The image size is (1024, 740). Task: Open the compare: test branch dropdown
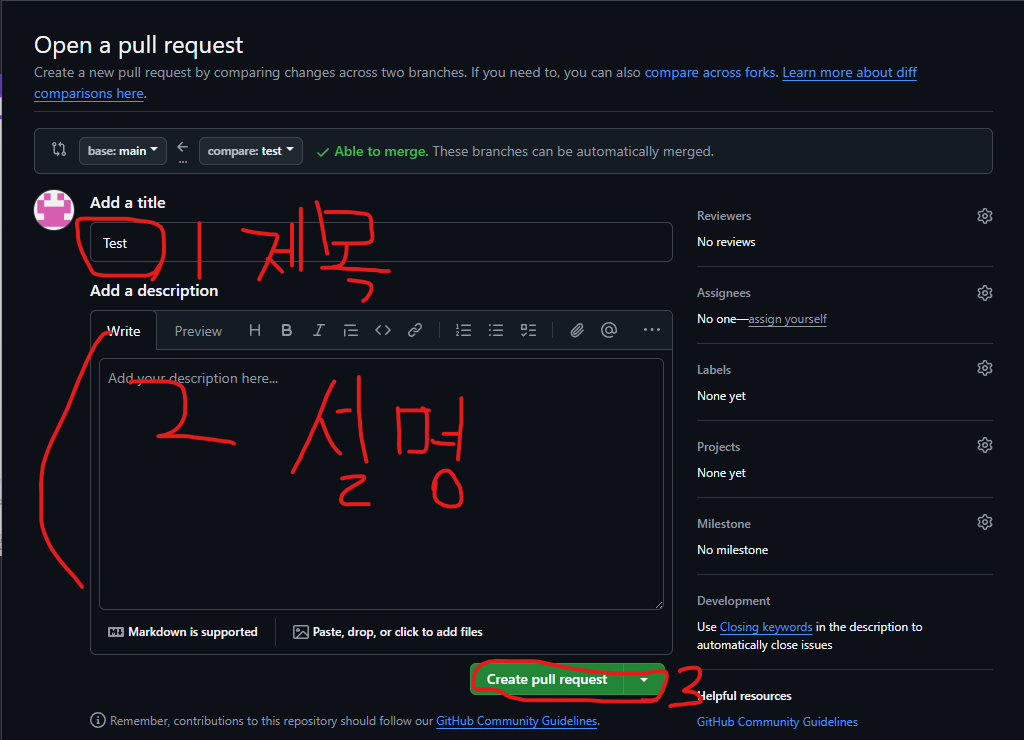click(251, 151)
